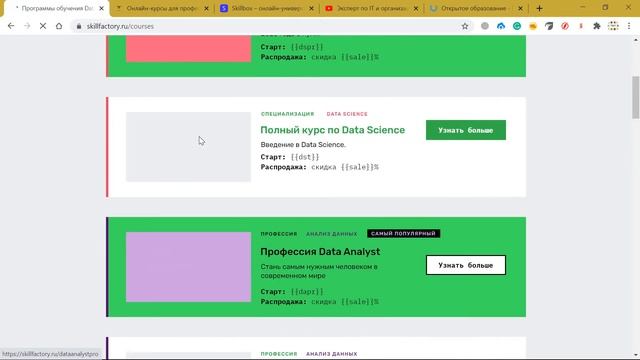The width and height of the screenshot is (640, 360).
Task: Click the yellow extension icon
Action: coord(533,26)
